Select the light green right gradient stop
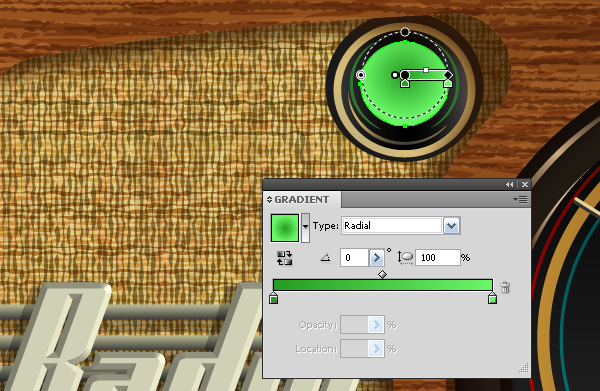Viewport: 600px width, 391px height. click(x=492, y=298)
